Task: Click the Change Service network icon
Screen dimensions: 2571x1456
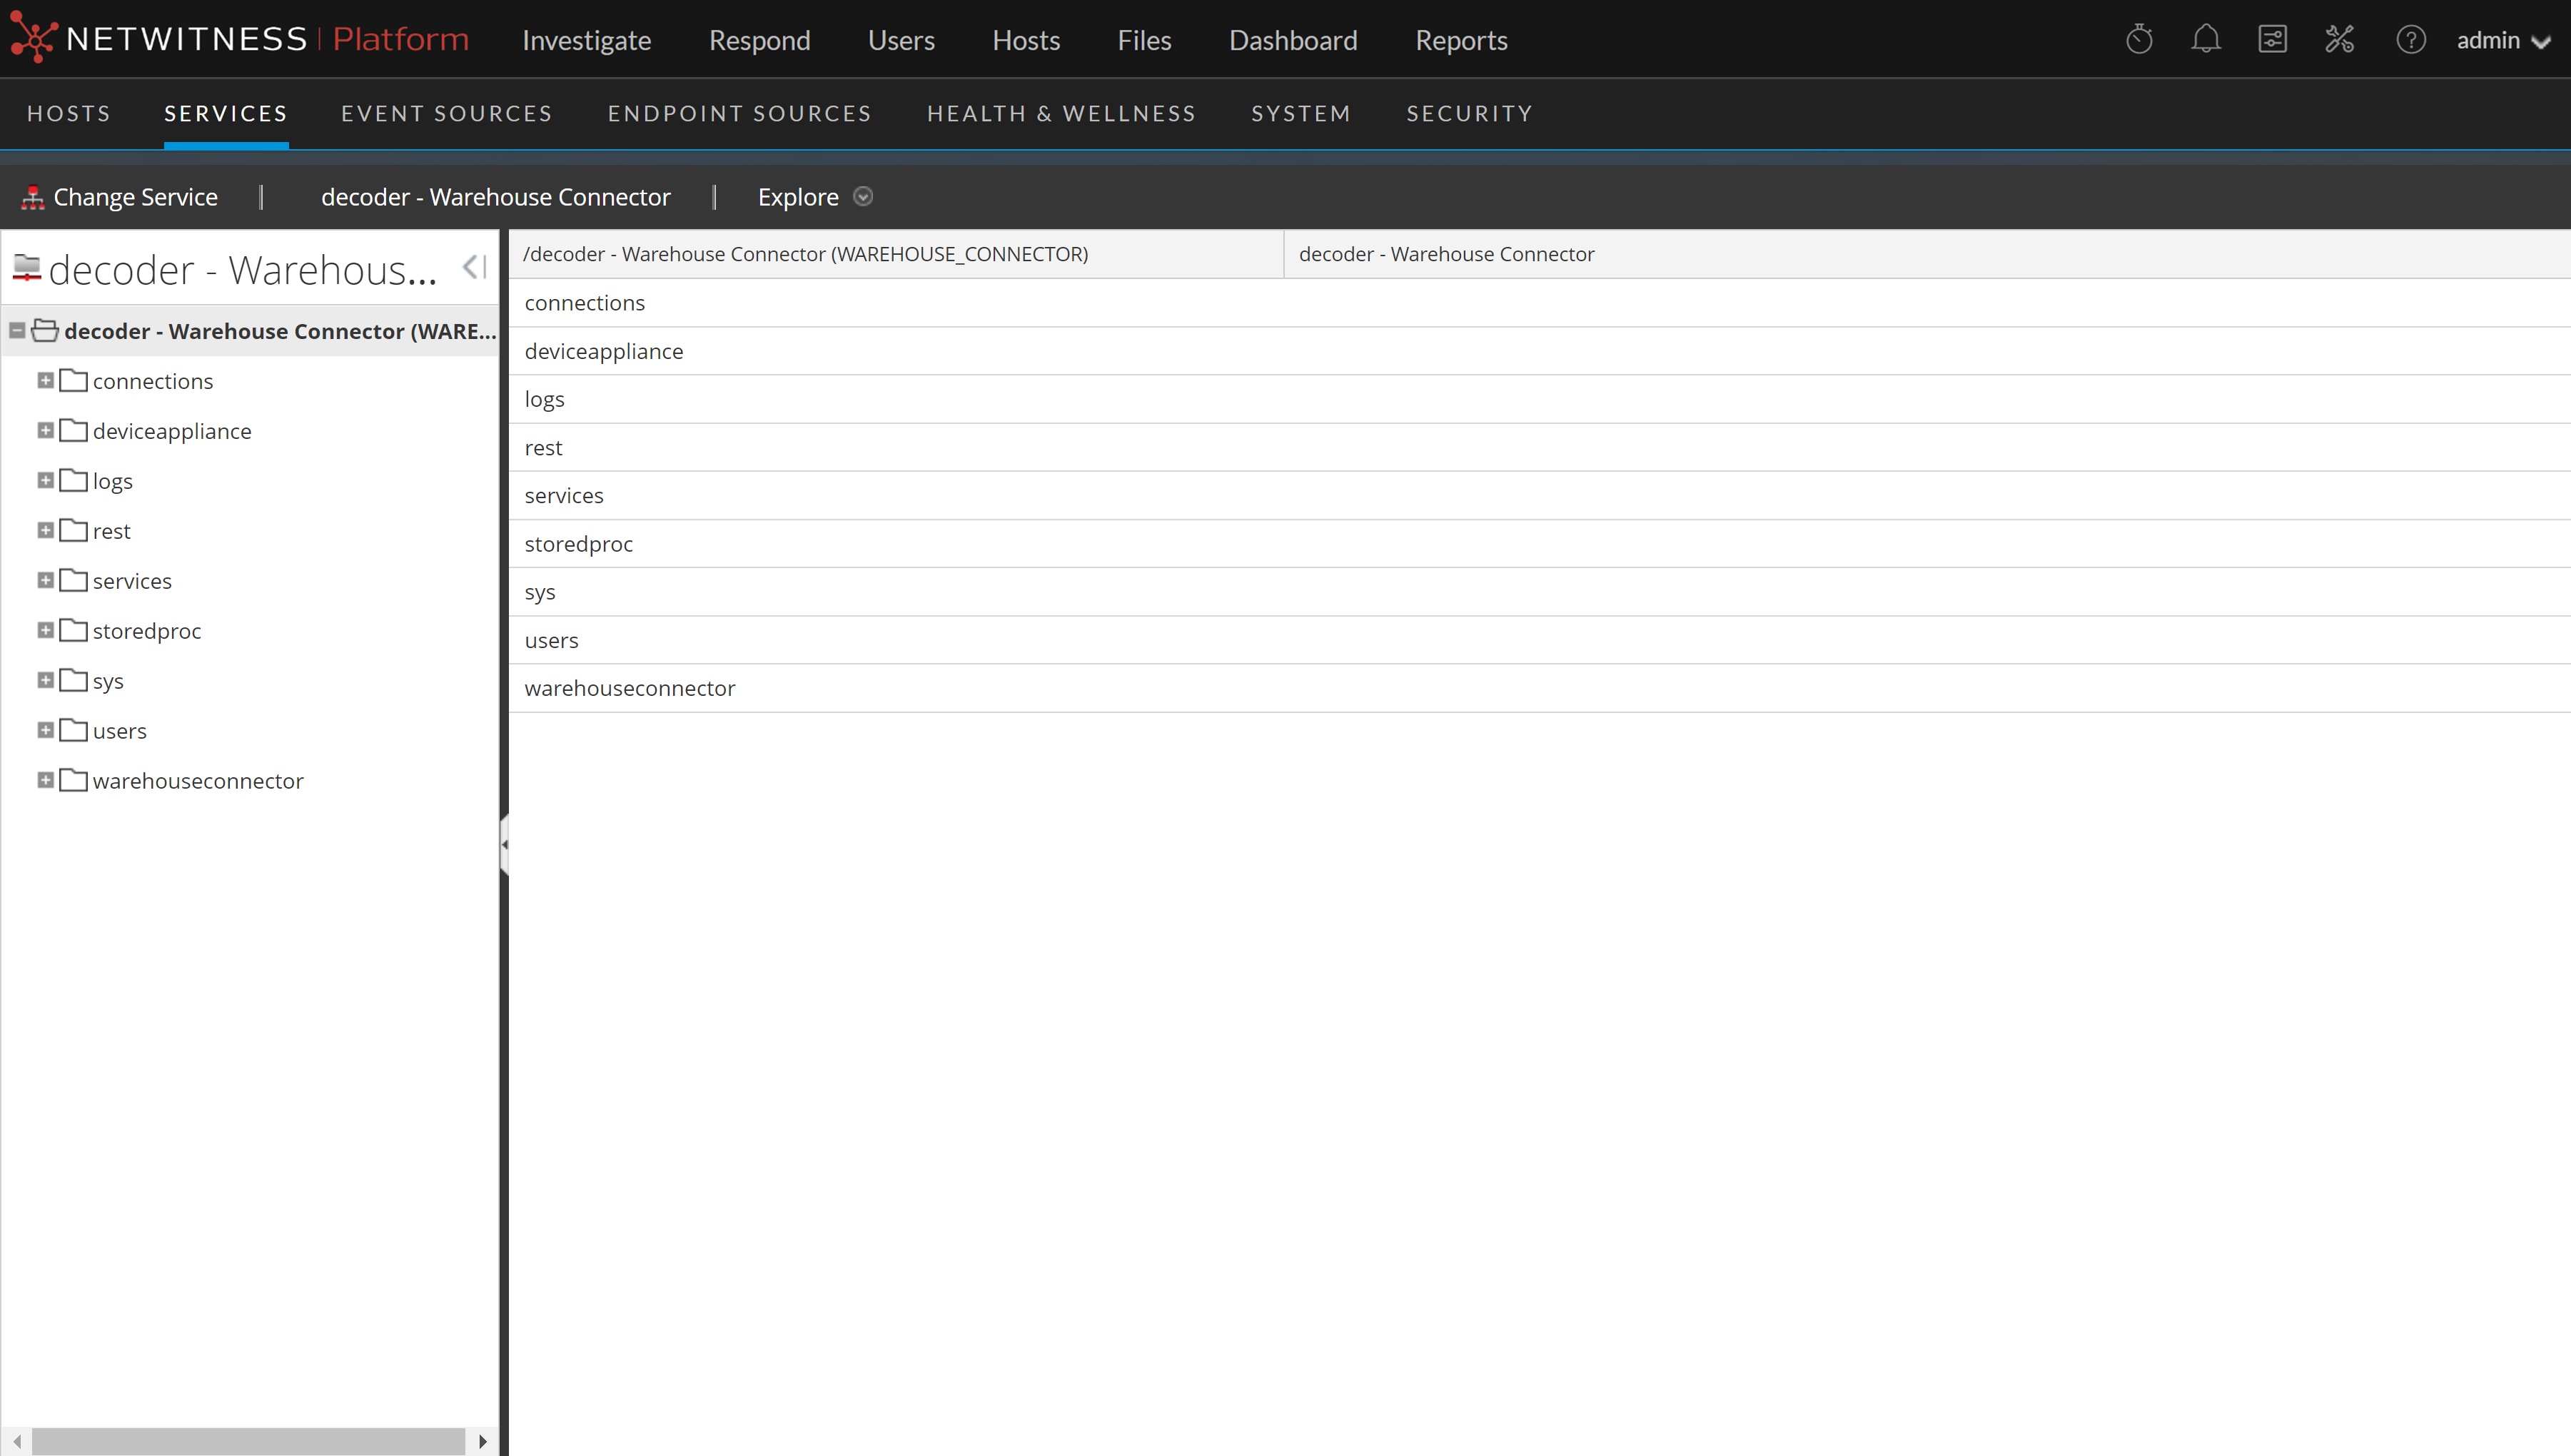Action: tap(33, 198)
